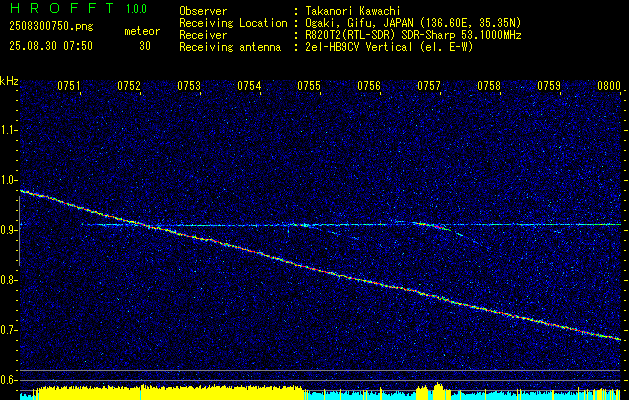629x400 pixels.
Task: Click the 0.6 kHz axis label
Action: pyautogui.click(x=7, y=380)
